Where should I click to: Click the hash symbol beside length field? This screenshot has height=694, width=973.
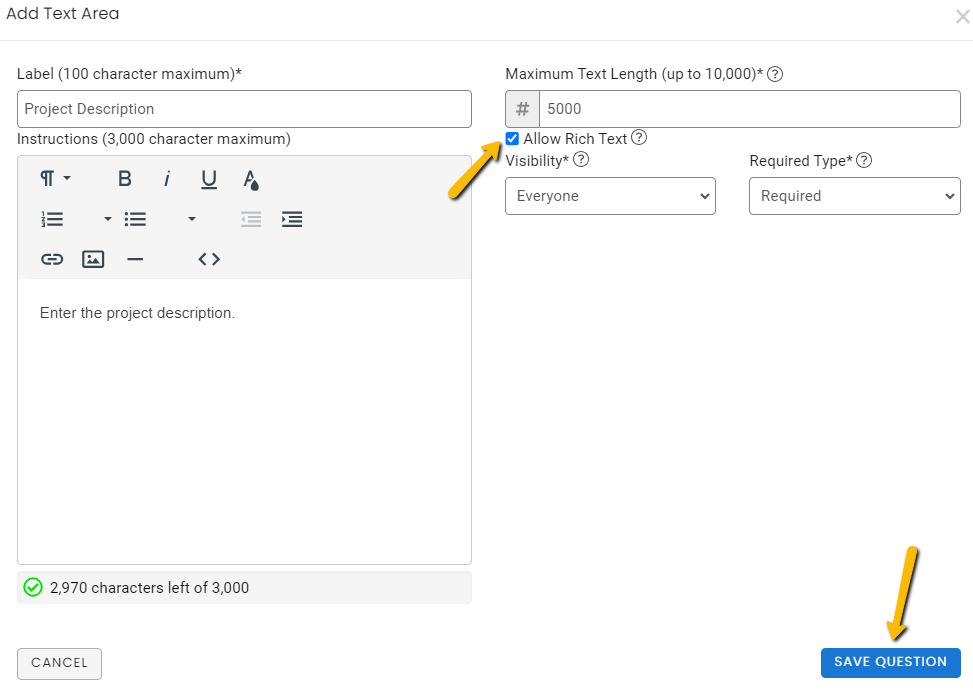click(522, 109)
